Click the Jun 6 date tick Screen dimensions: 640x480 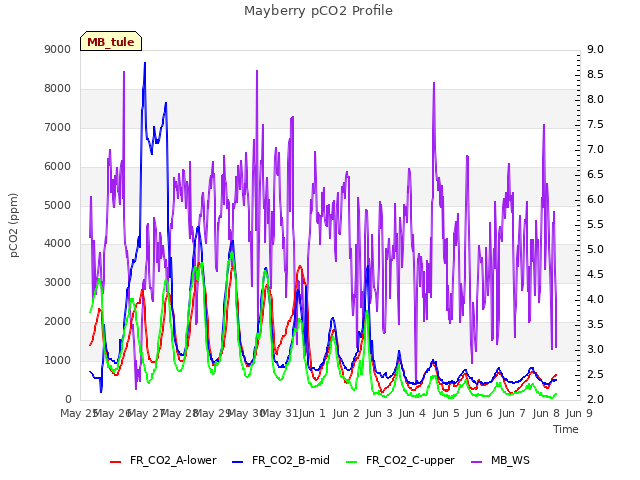[479, 413]
